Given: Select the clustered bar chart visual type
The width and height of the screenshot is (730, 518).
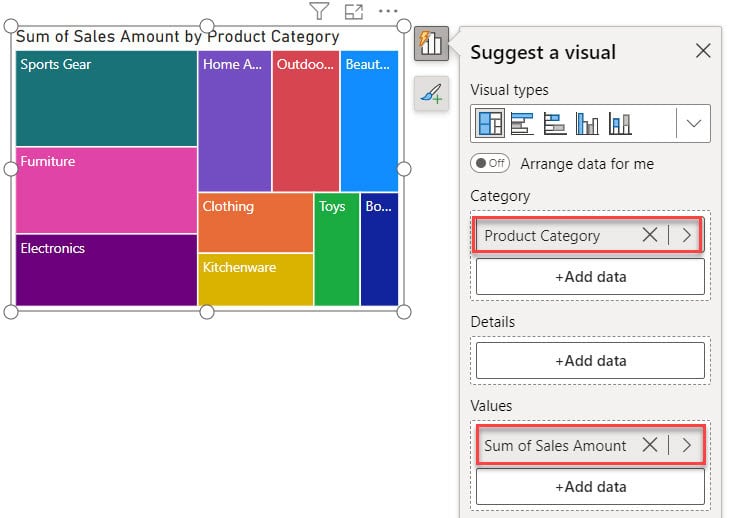Looking at the screenshot, I should click(x=522, y=124).
